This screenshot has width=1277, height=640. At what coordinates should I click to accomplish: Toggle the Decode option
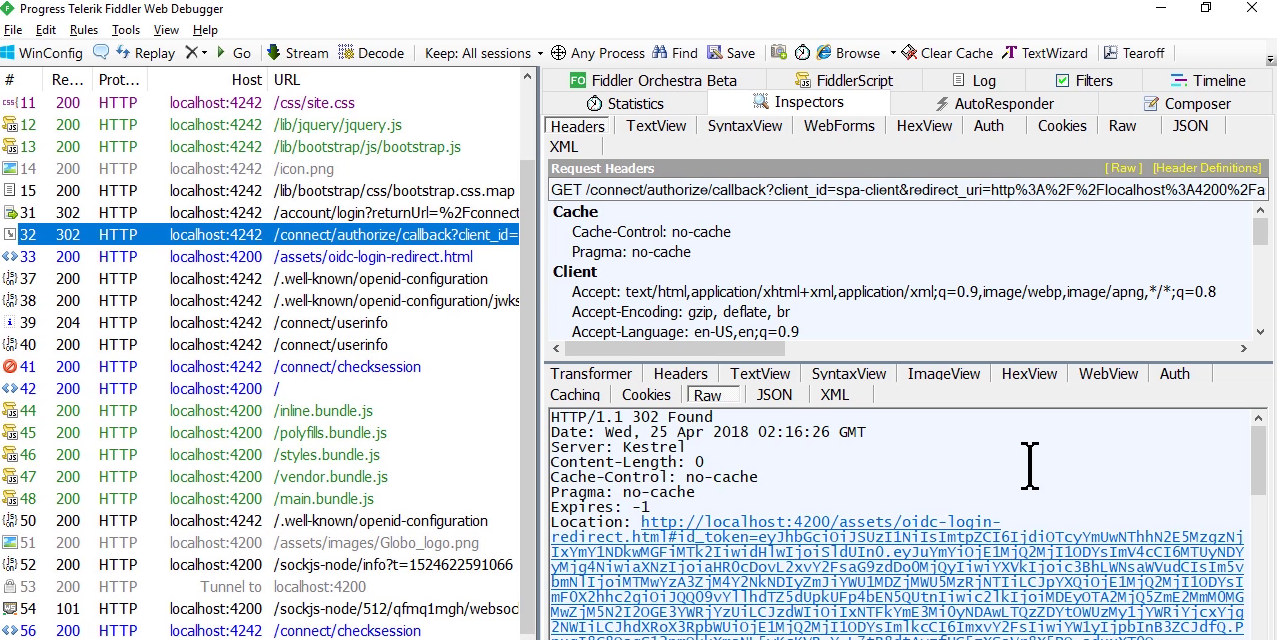(x=371, y=53)
